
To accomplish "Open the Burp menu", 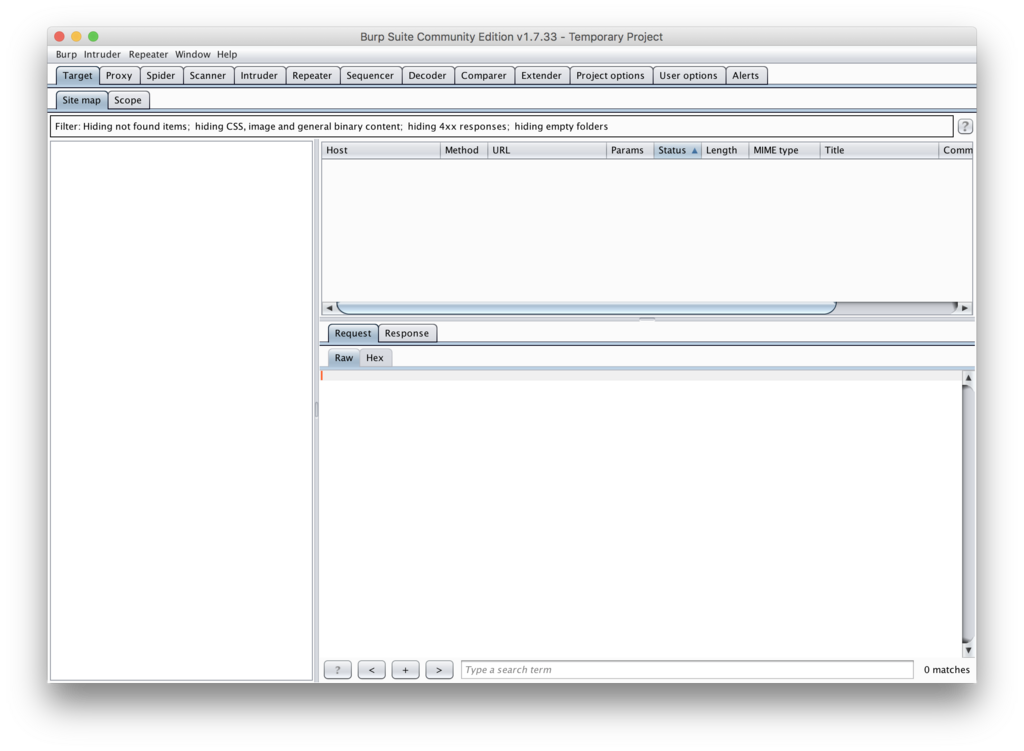I will coord(66,54).
